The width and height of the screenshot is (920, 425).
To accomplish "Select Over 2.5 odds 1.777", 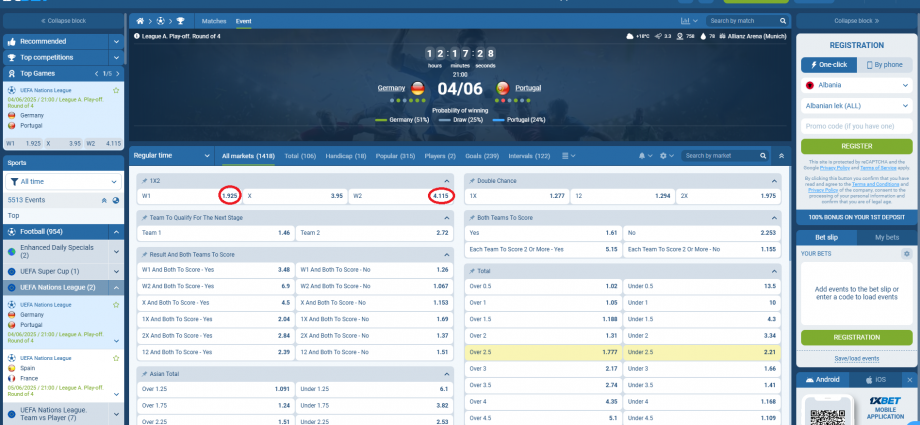I will tap(543, 352).
